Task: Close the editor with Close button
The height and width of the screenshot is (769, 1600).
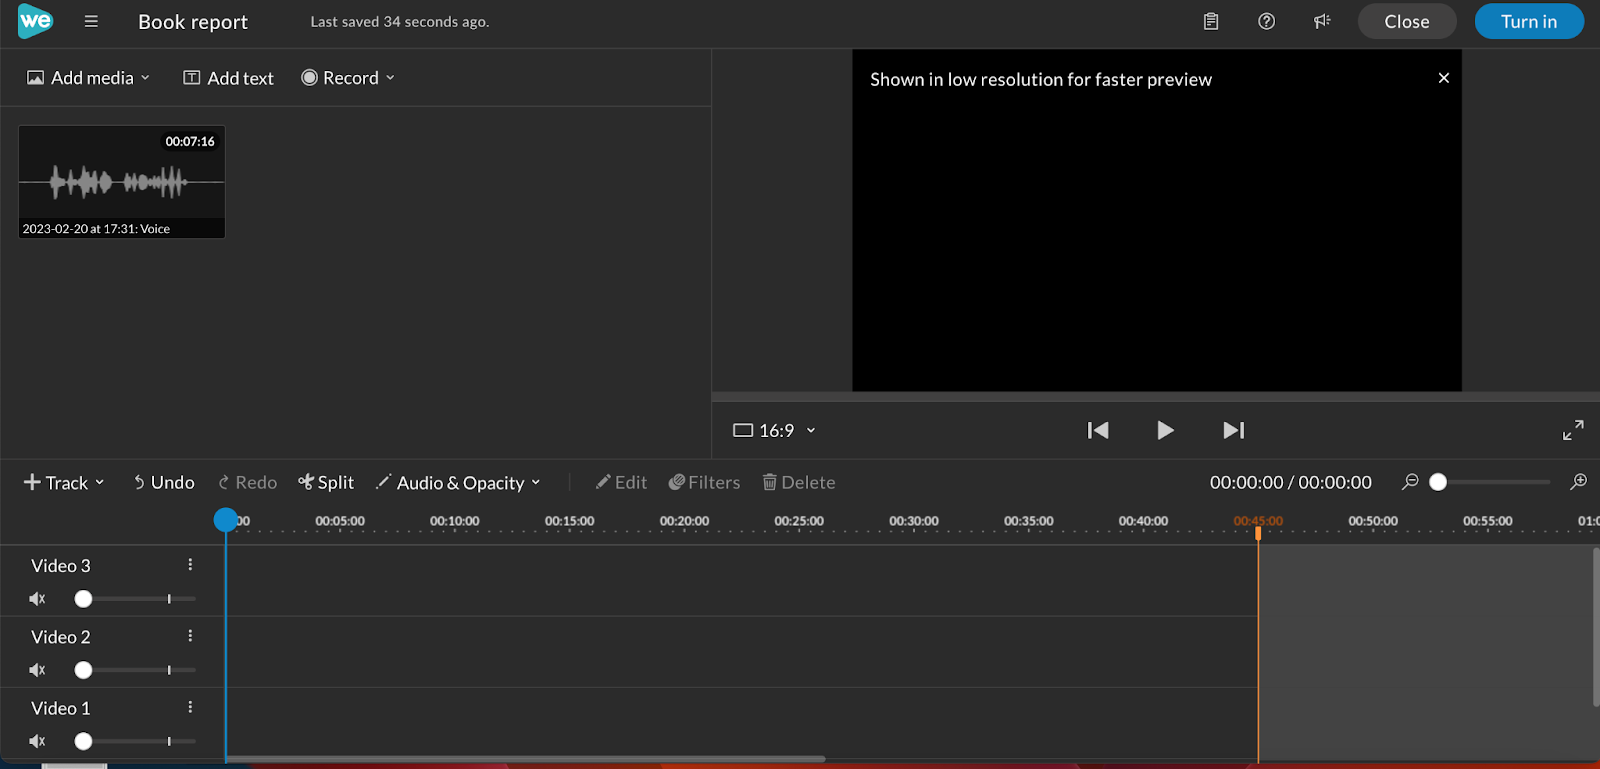Action: 1407,22
